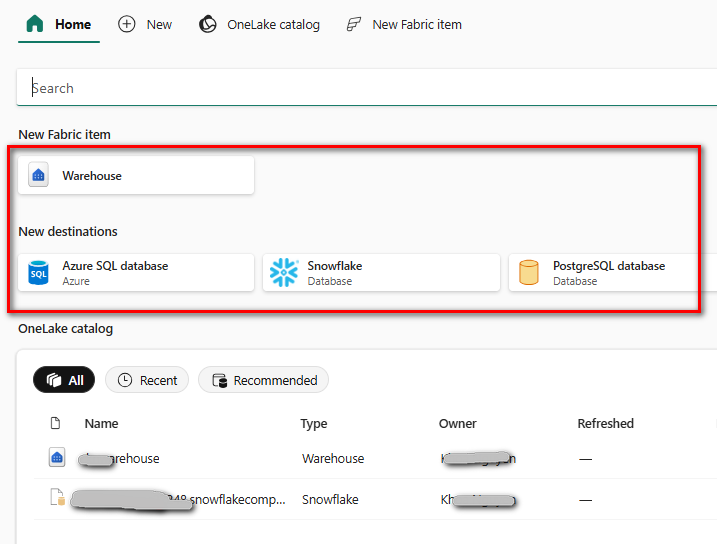Switch to the Home tab
This screenshot has width=717, height=544.
tap(72, 24)
